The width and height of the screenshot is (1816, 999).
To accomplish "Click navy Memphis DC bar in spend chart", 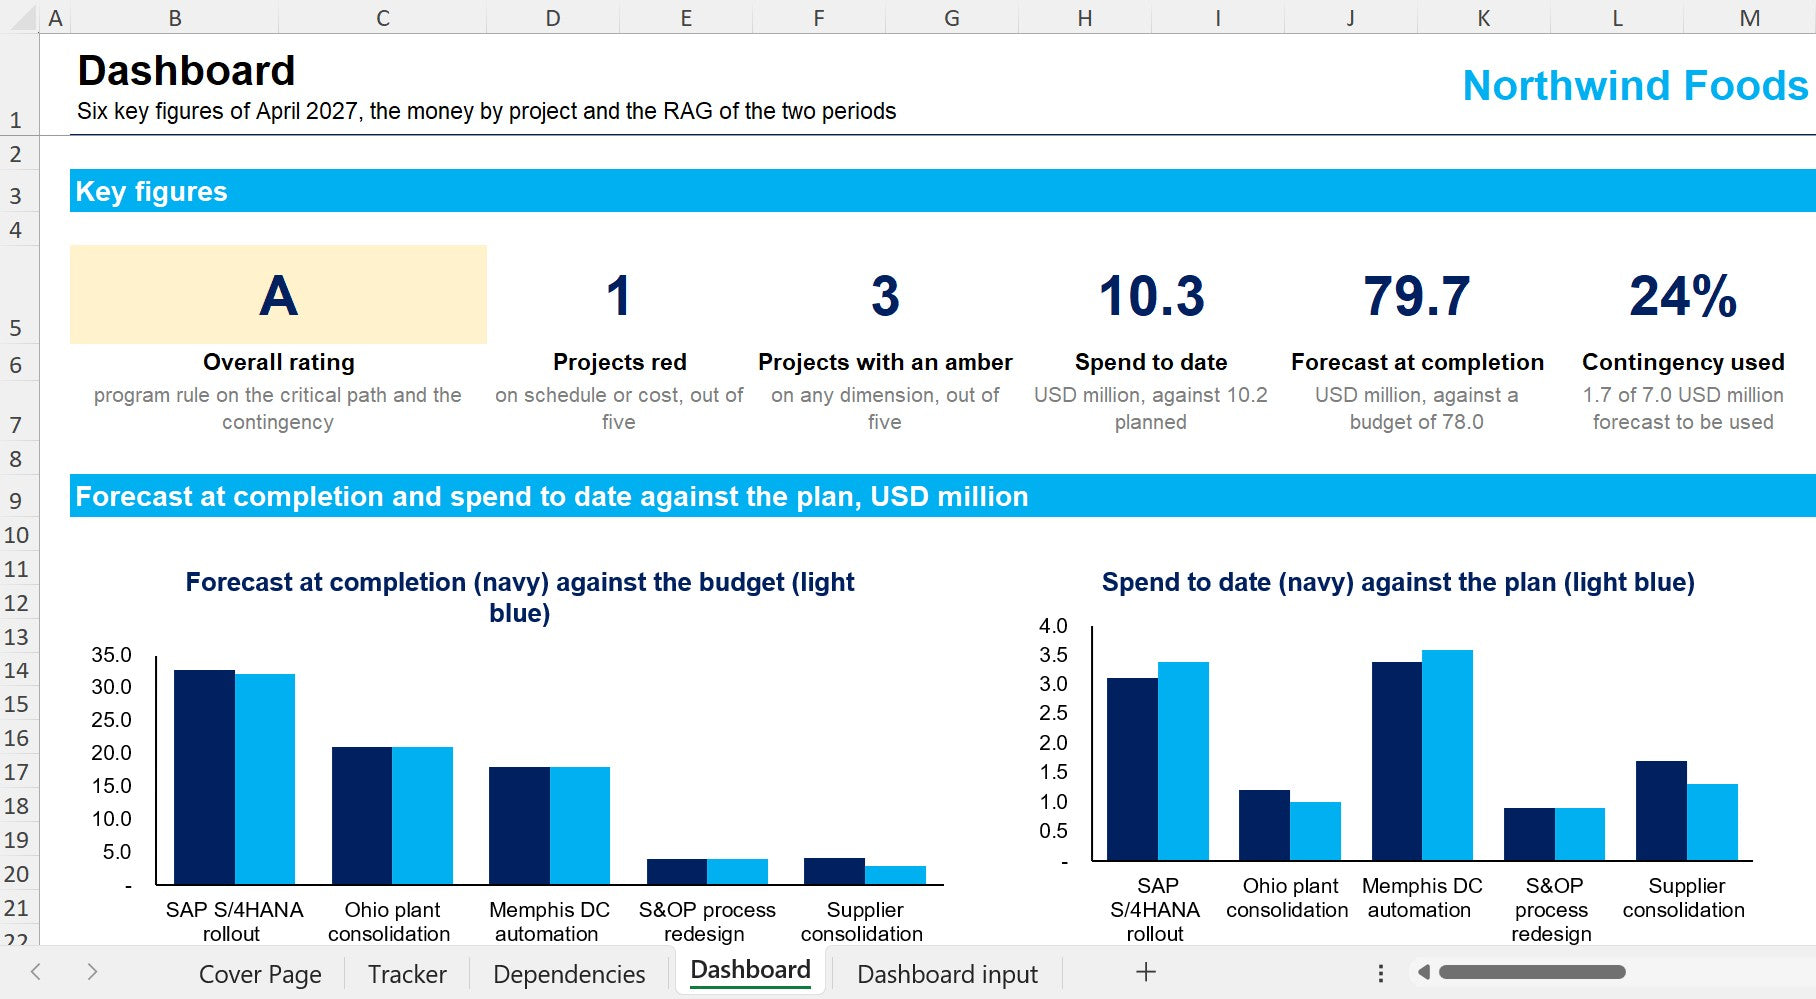I will (1397, 761).
